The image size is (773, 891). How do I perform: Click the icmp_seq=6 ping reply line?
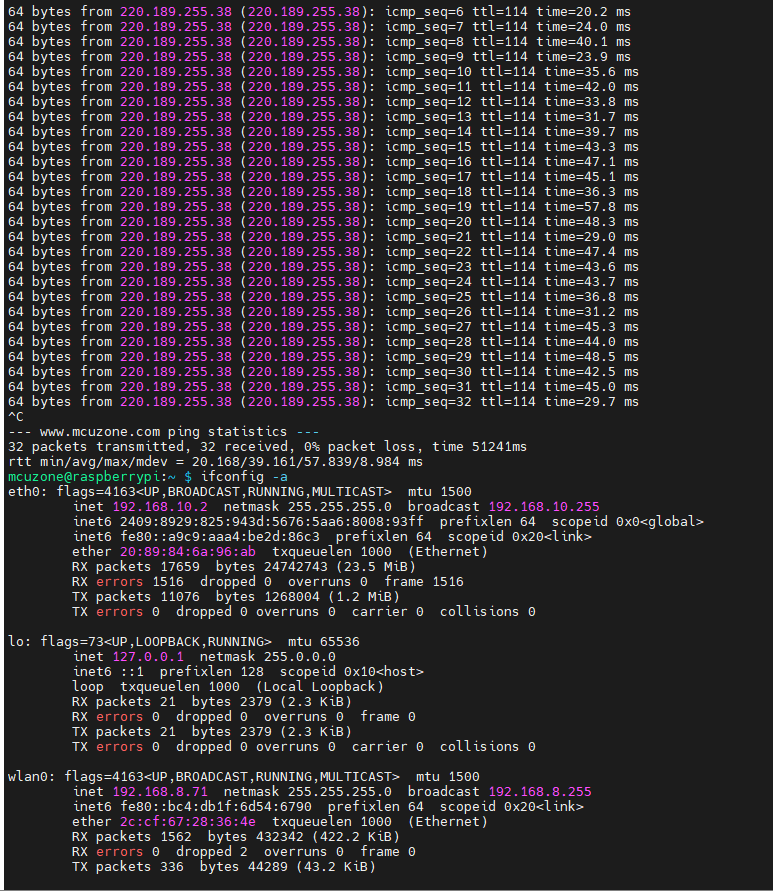click(320, 12)
